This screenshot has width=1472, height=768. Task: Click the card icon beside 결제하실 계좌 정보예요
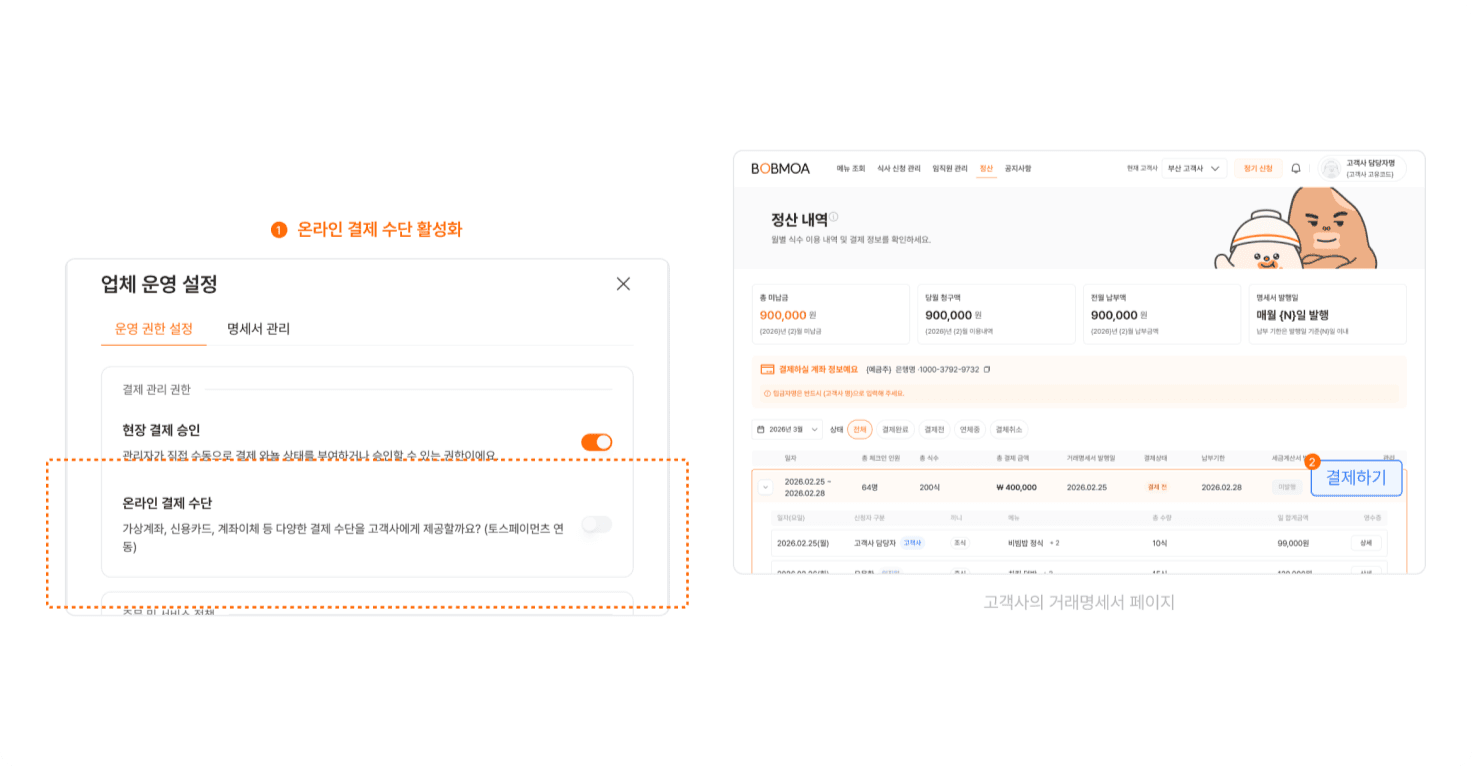coord(767,369)
